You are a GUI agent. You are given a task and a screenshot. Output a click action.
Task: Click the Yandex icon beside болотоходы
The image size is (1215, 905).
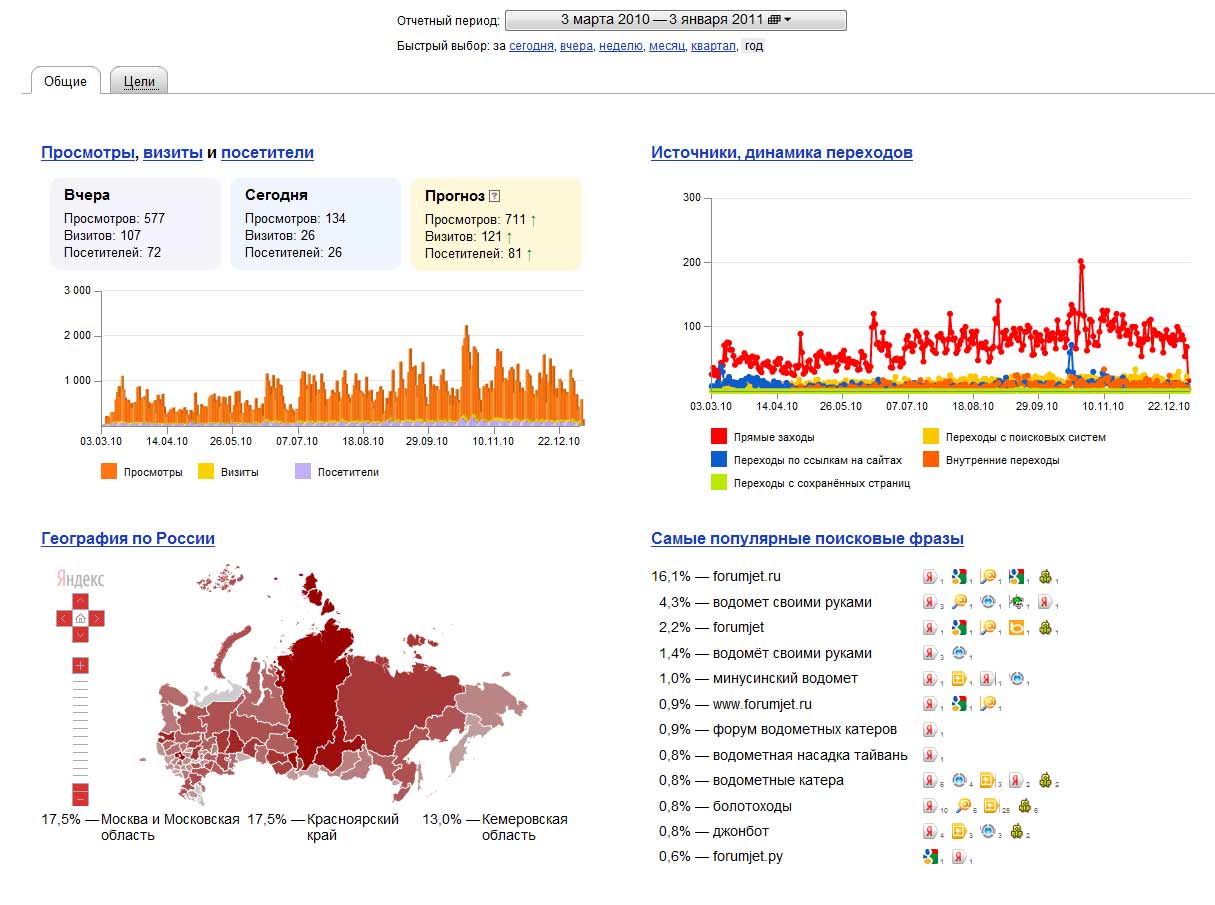click(x=930, y=806)
